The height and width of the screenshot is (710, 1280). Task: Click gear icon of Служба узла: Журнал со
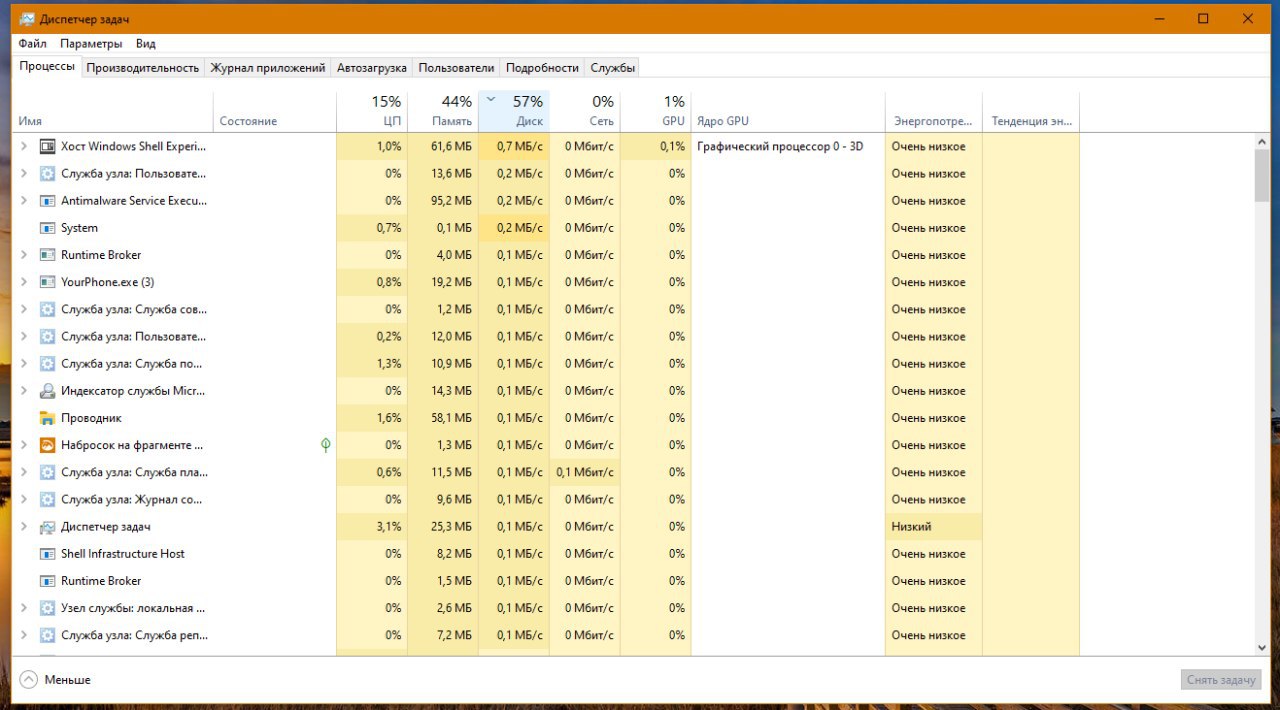pyautogui.click(x=47, y=499)
